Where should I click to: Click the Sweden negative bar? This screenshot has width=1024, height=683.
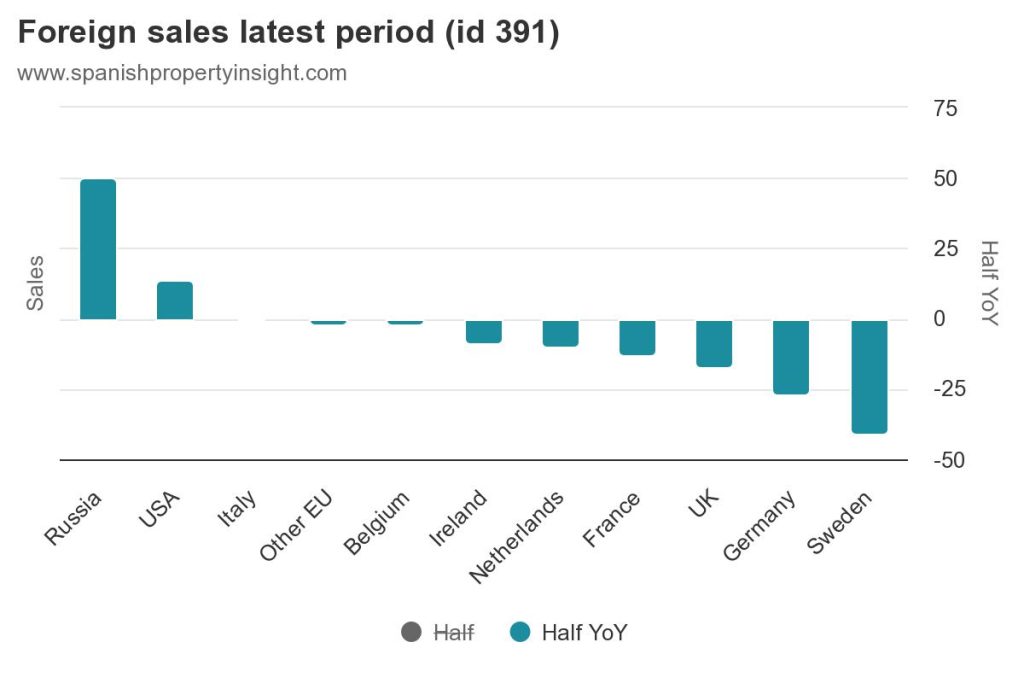[869, 376]
